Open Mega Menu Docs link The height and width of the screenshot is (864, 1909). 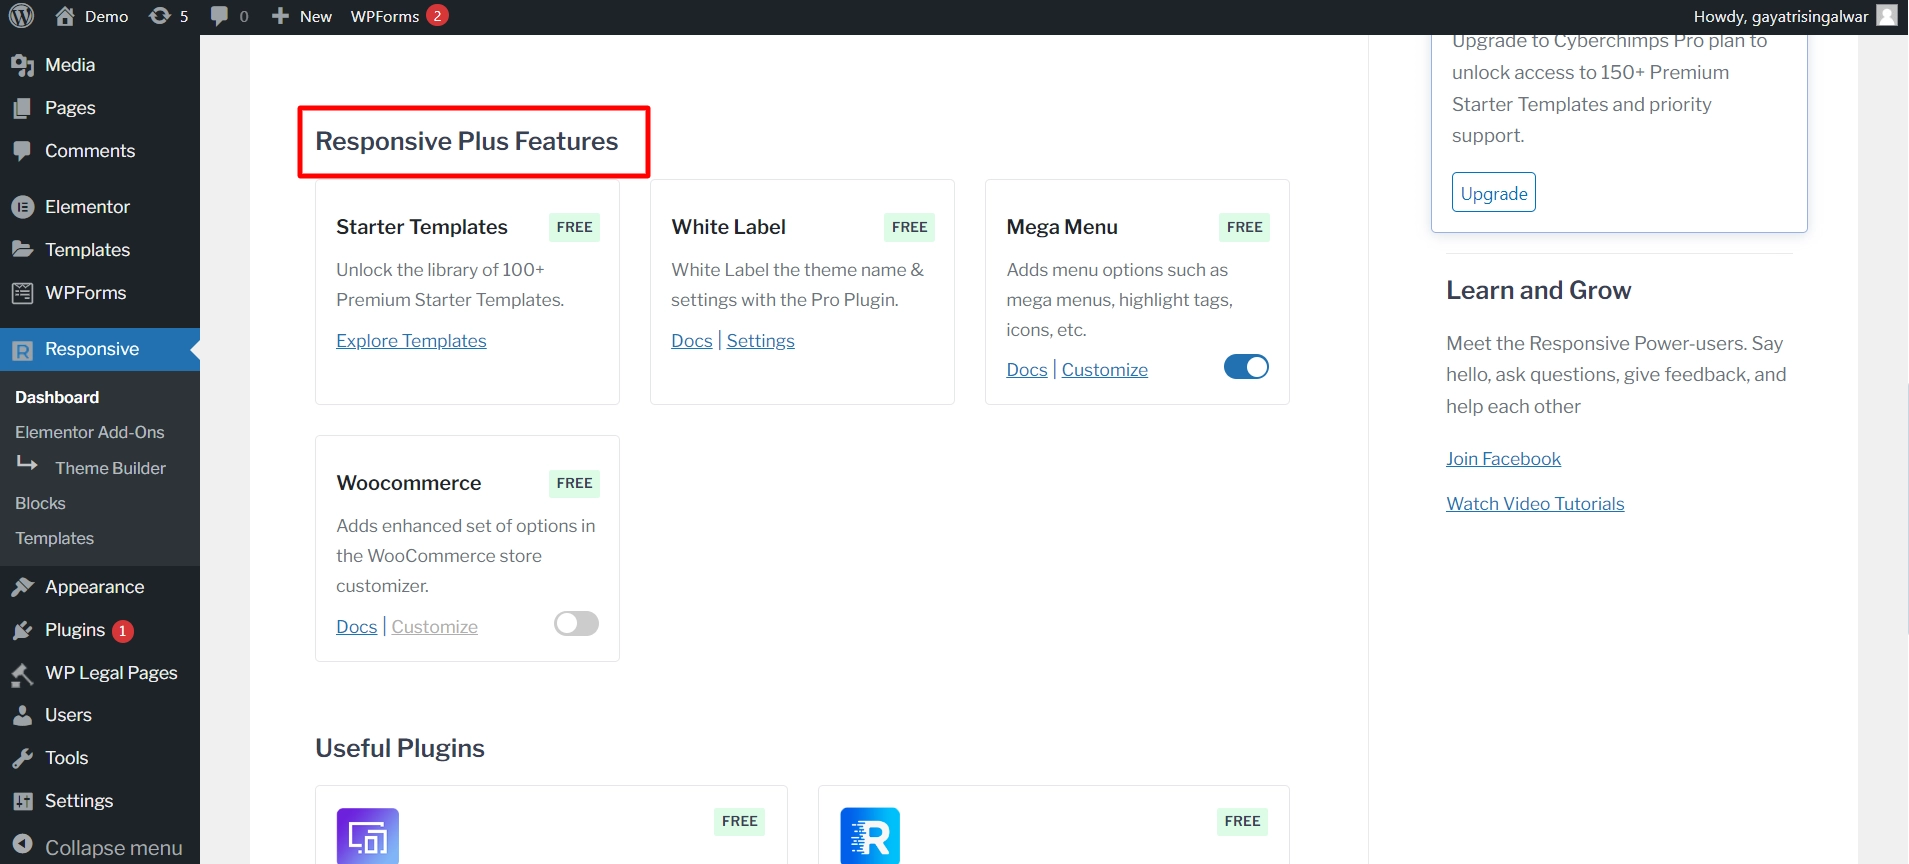[x=1027, y=370]
